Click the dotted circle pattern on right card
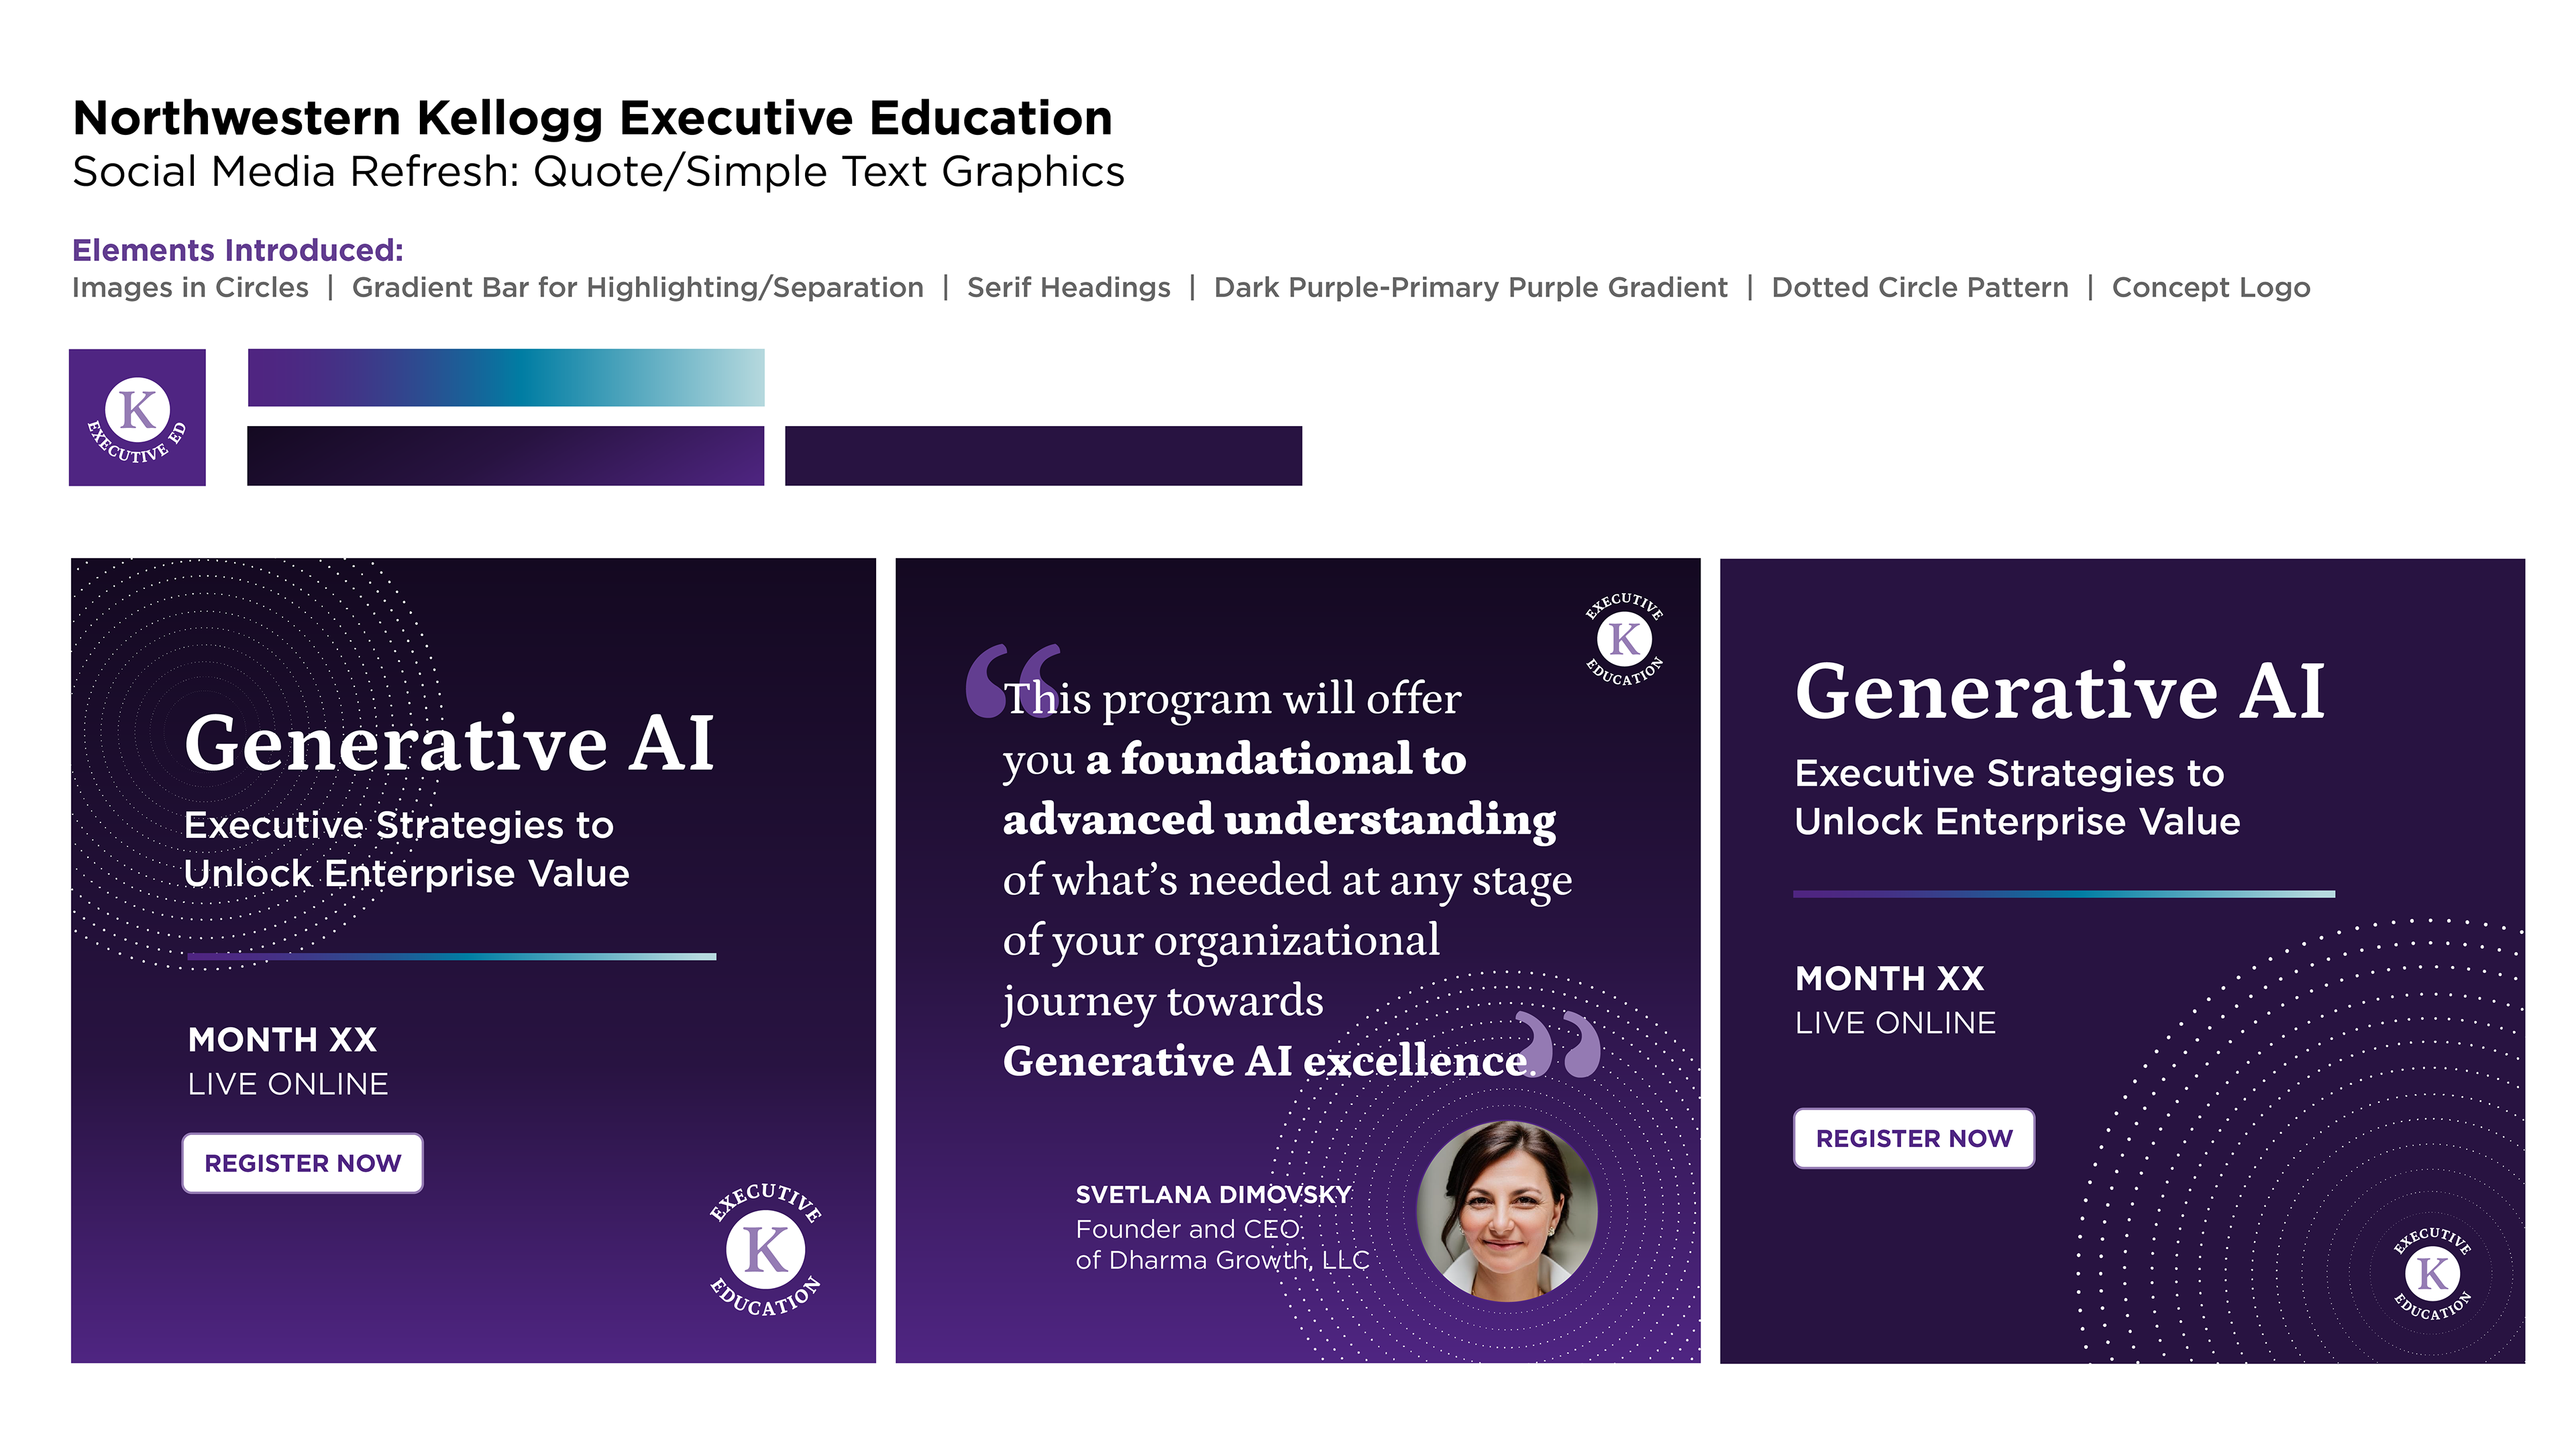2576x1449 pixels. click(x=2300, y=1140)
